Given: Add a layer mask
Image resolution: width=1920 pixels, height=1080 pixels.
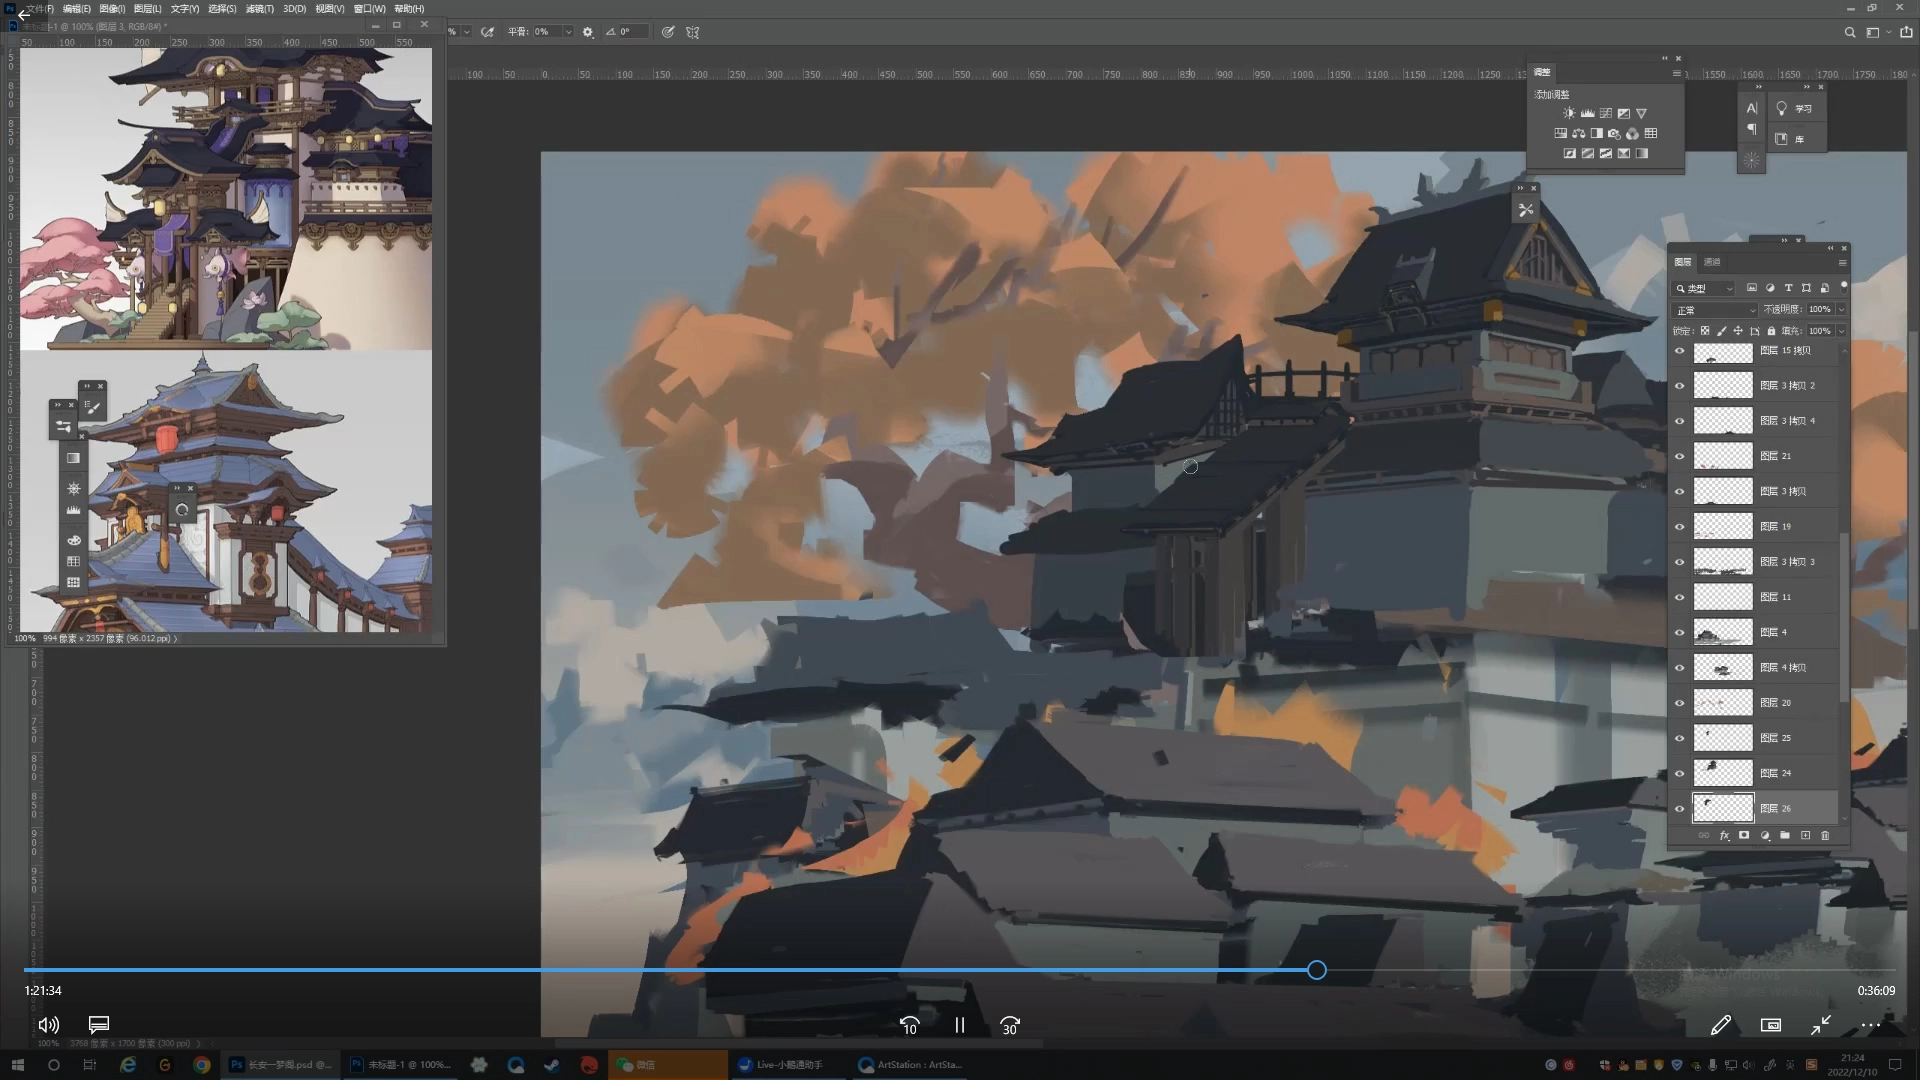Looking at the screenshot, I should tap(1744, 835).
